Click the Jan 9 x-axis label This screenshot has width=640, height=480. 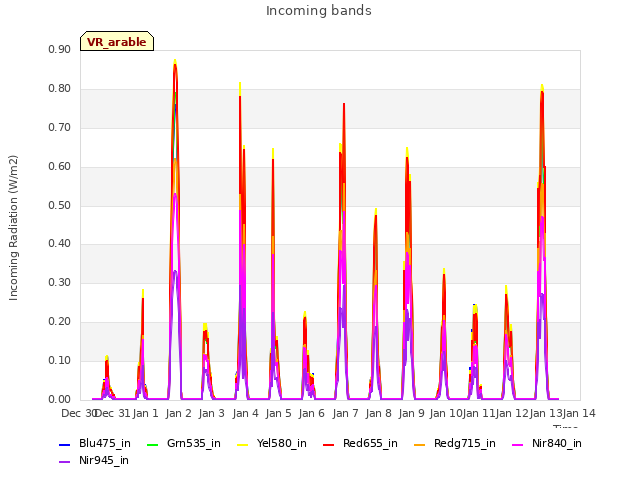click(x=412, y=413)
